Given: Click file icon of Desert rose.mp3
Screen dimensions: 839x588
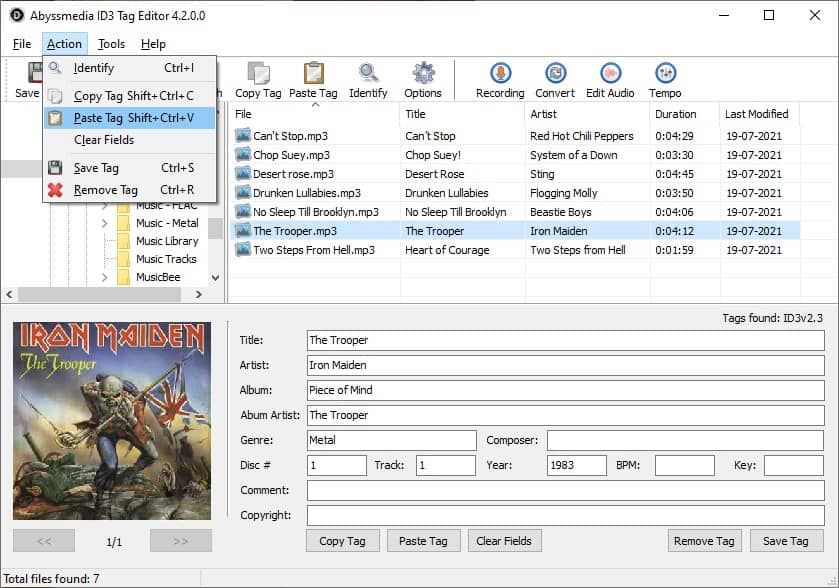Looking at the screenshot, I should [243, 173].
